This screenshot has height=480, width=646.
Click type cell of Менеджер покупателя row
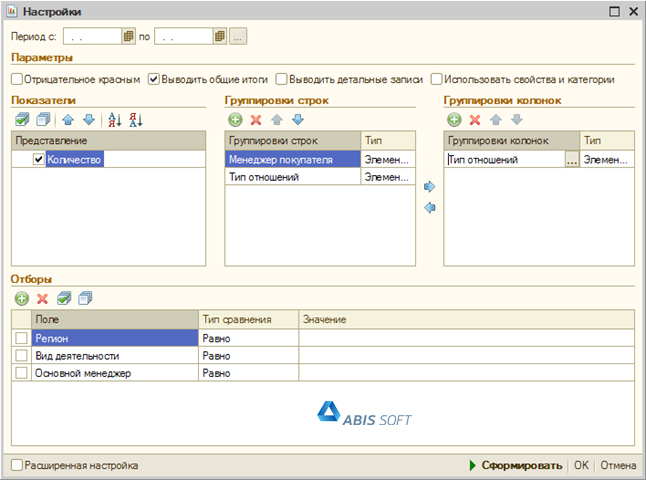tap(388, 159)
